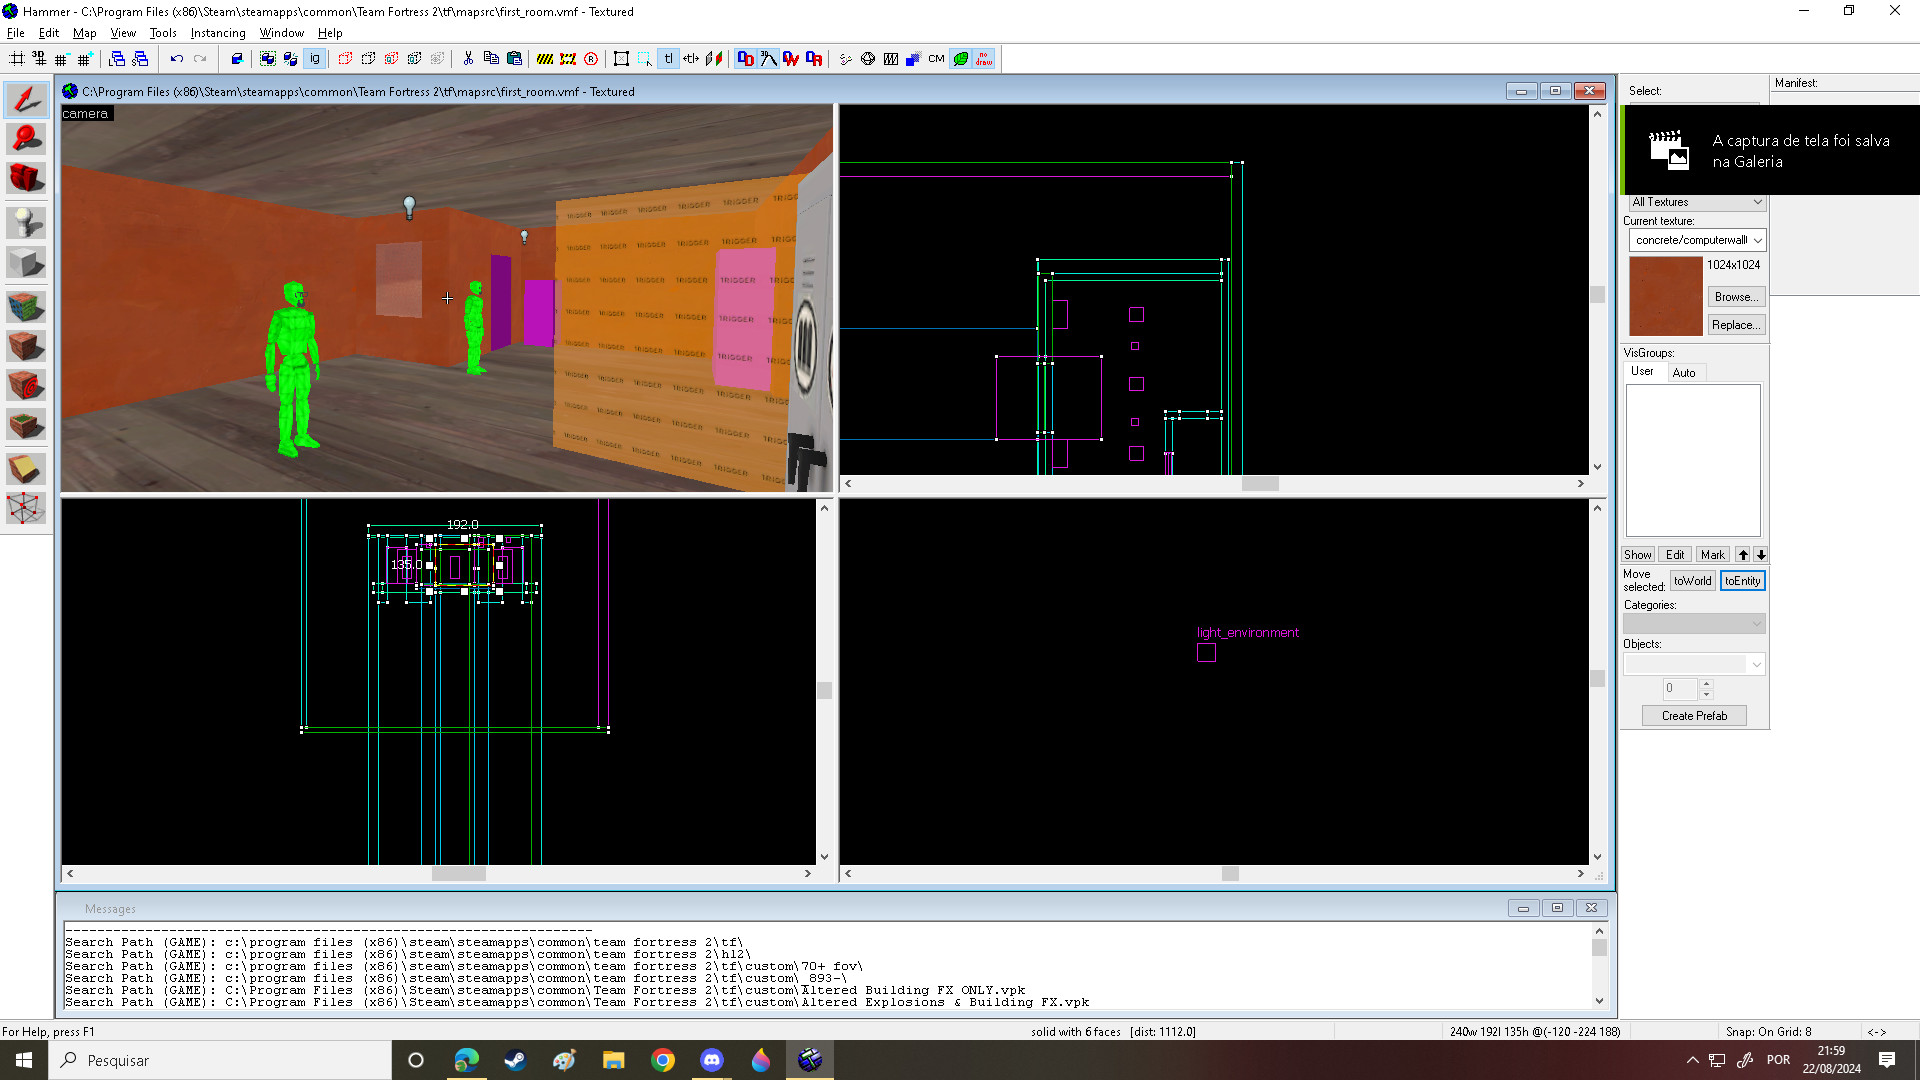Toggle texture lock 'tl' button

click(x=668, y=59)
